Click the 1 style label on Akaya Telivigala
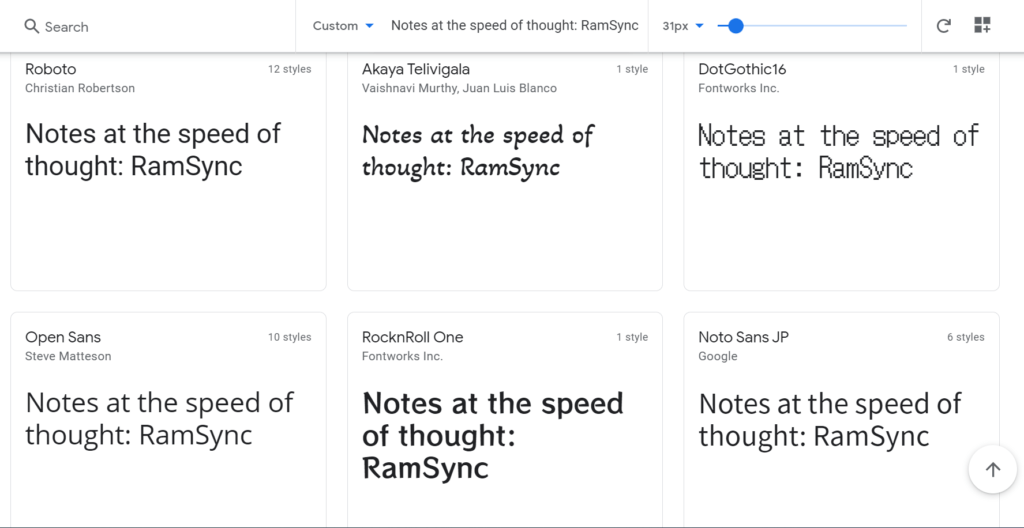Screen dimensions: 1024x528 pos(632,69)
